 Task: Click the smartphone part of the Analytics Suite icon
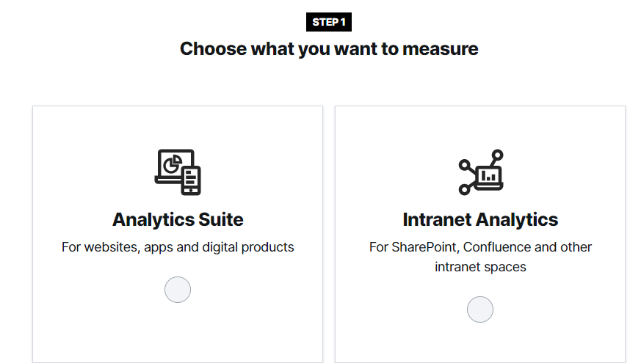click(191, 181)
